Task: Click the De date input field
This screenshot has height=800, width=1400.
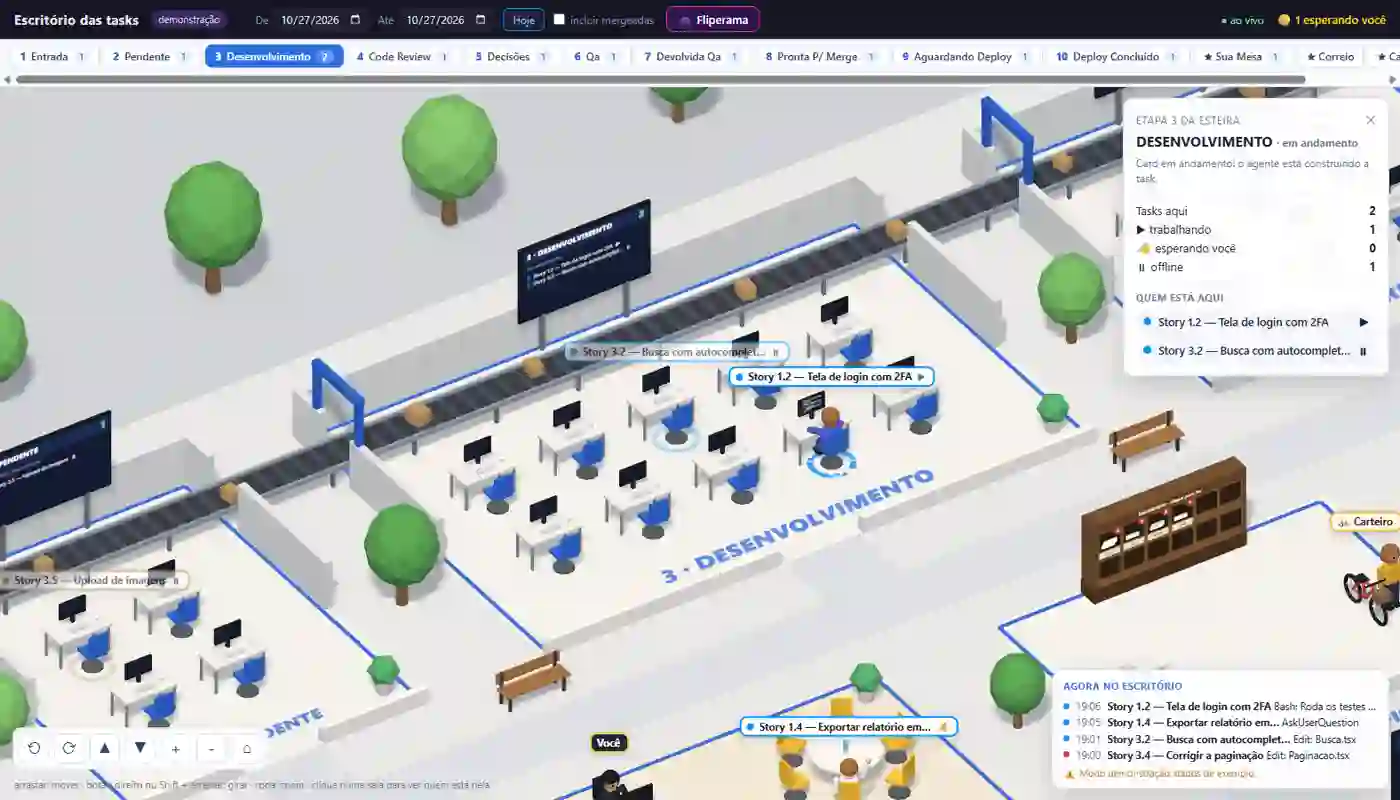Action: tap(320, 20)
